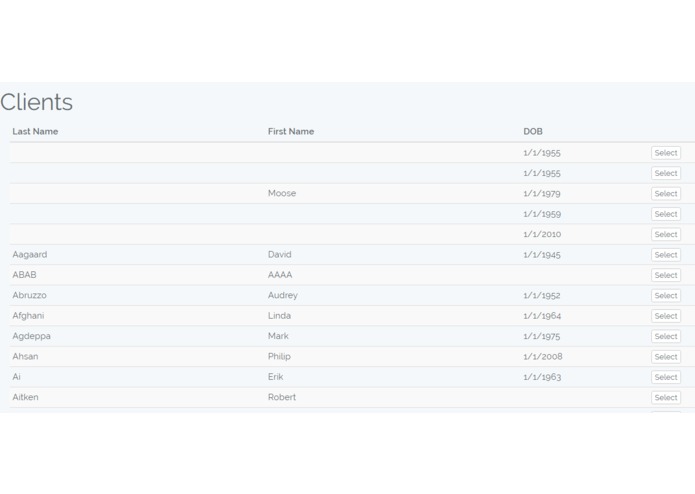Screen dimensions: 695x494
Task: Click the DOB value 1/1/1959
Action: click(x=542, y=214)
